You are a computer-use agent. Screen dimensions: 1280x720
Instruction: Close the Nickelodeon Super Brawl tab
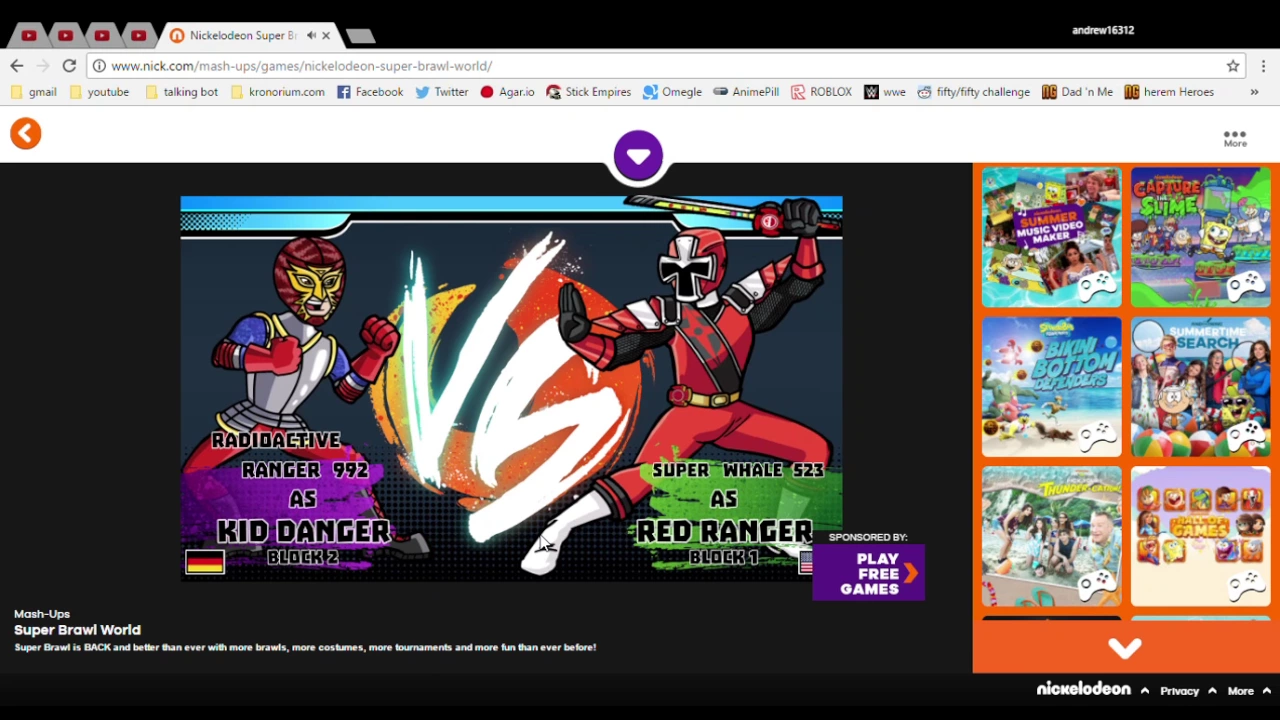click(x=326, y=35)
